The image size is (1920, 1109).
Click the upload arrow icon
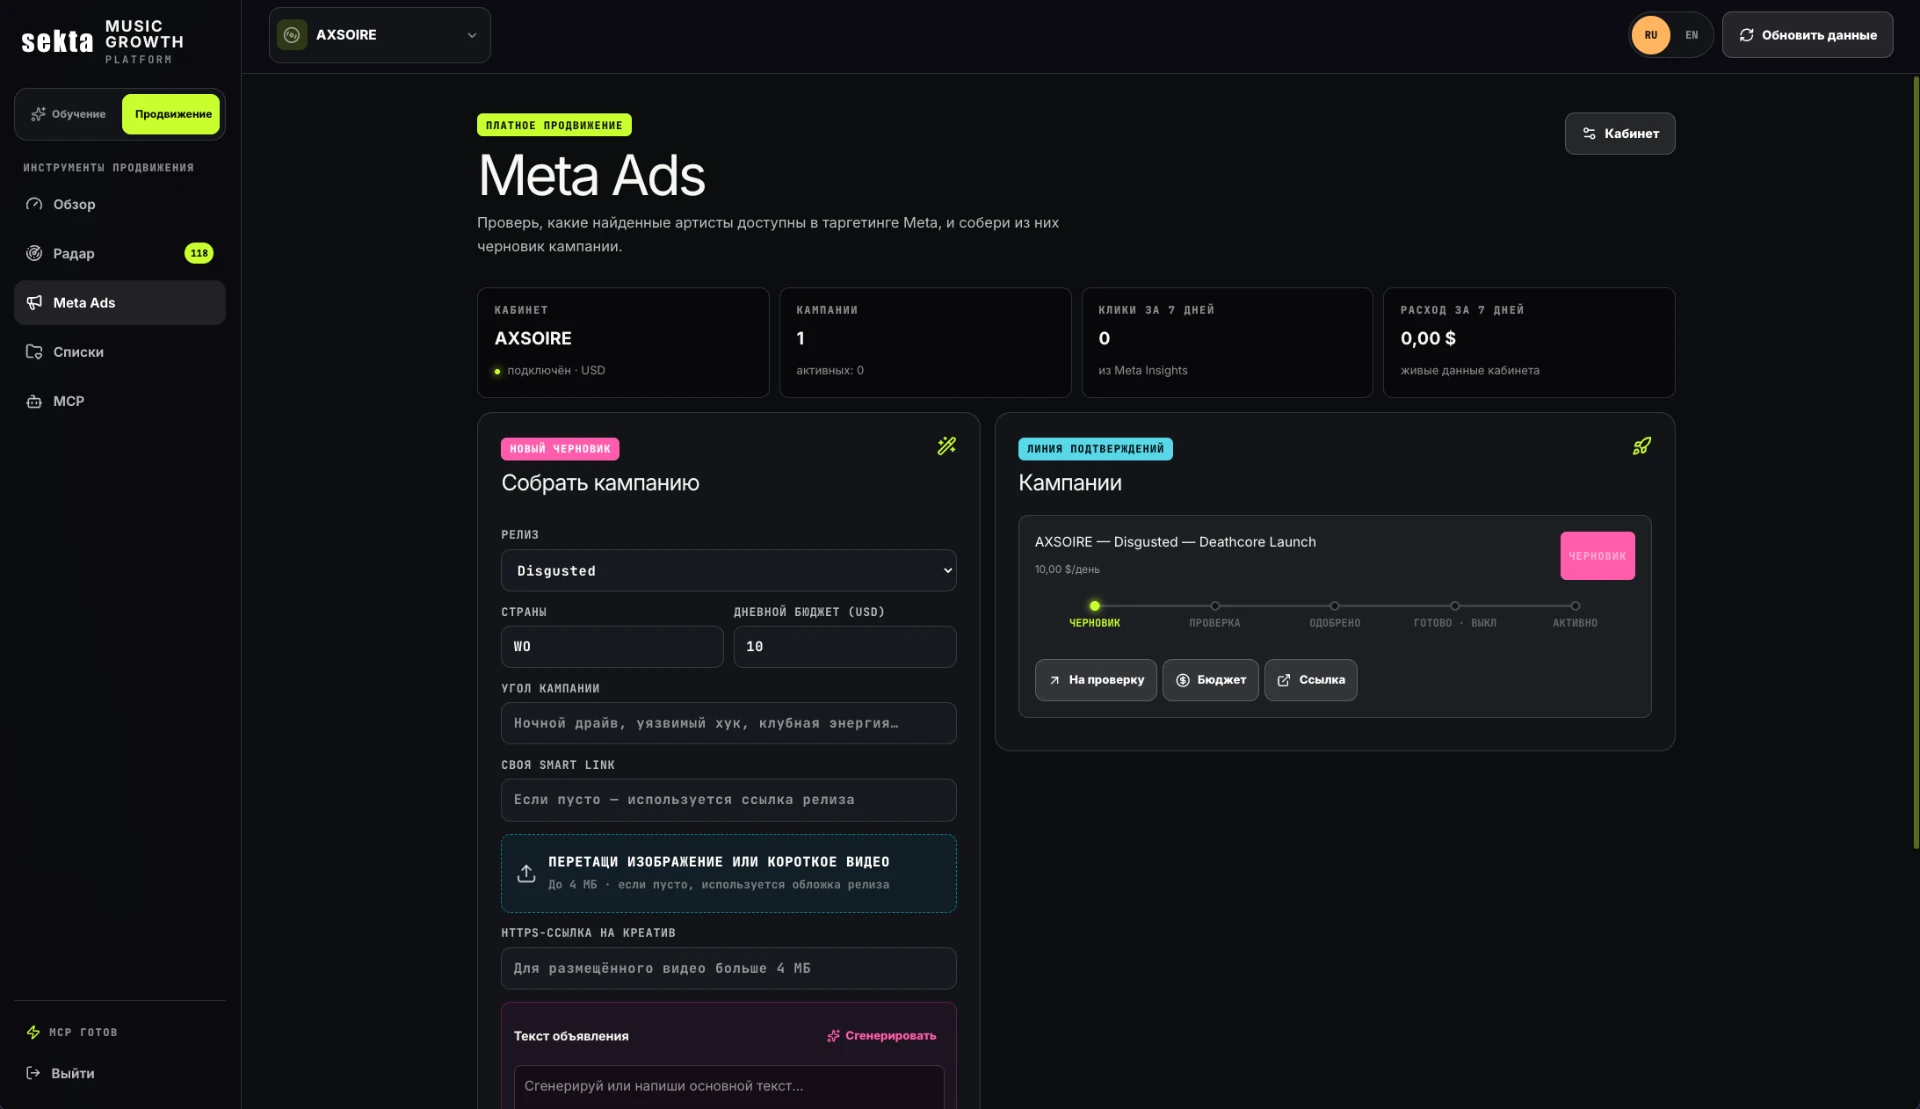[x=526, y=873]
